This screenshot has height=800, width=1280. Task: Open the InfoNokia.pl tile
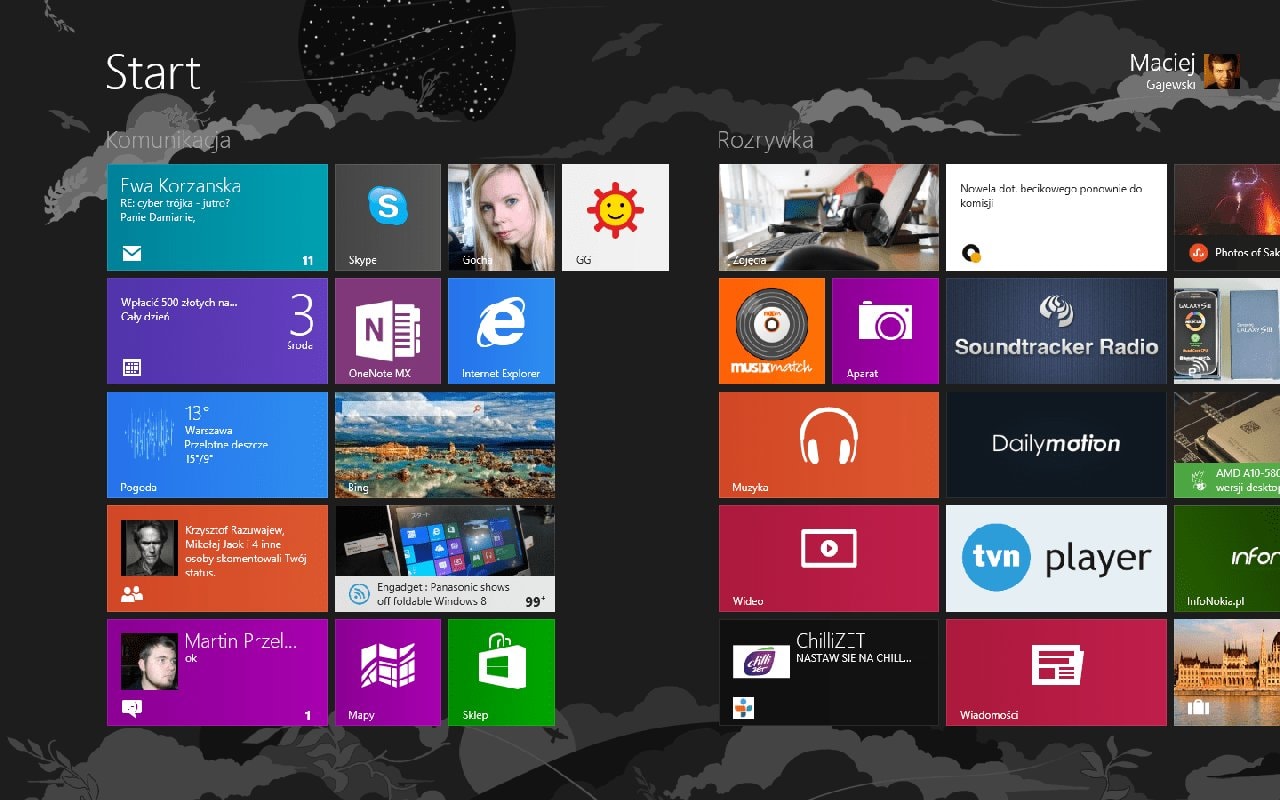coord(1227,558)
